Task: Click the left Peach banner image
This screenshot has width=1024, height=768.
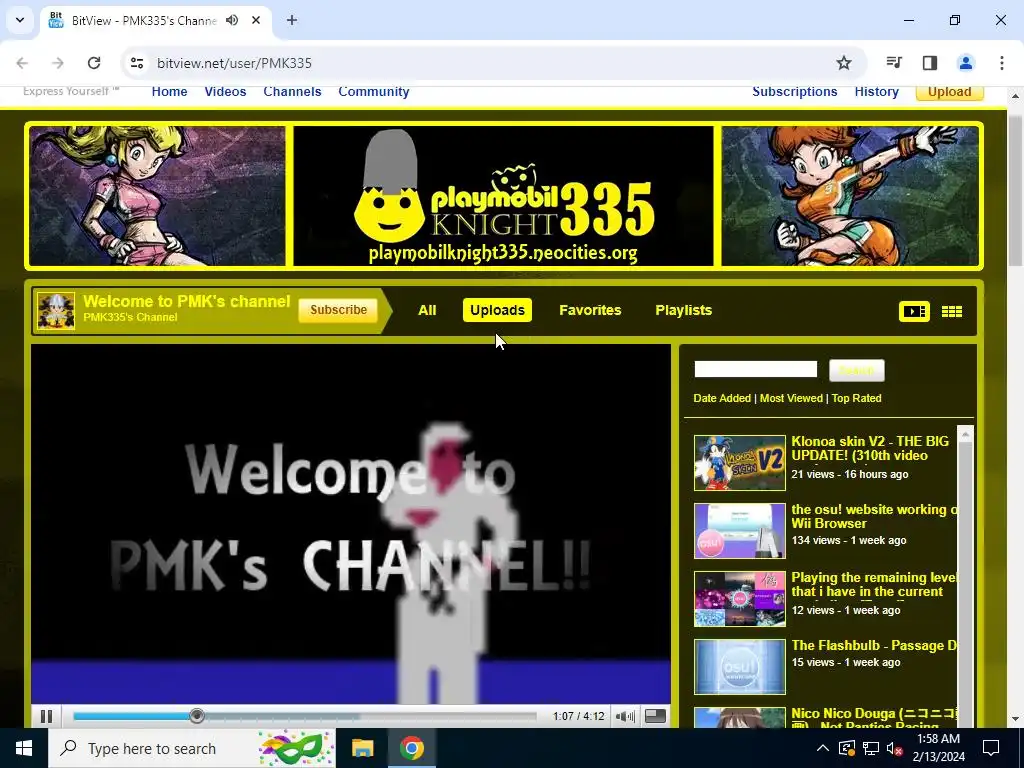Action: [x=157, y=196]
